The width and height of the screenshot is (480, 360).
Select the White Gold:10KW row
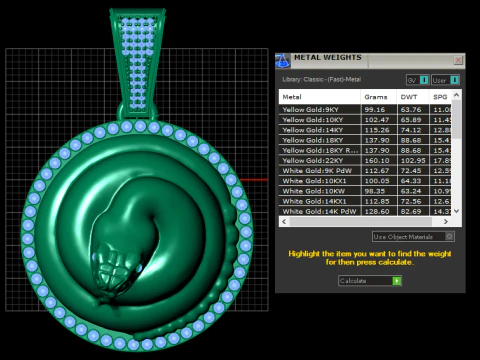tap(365, 191)
